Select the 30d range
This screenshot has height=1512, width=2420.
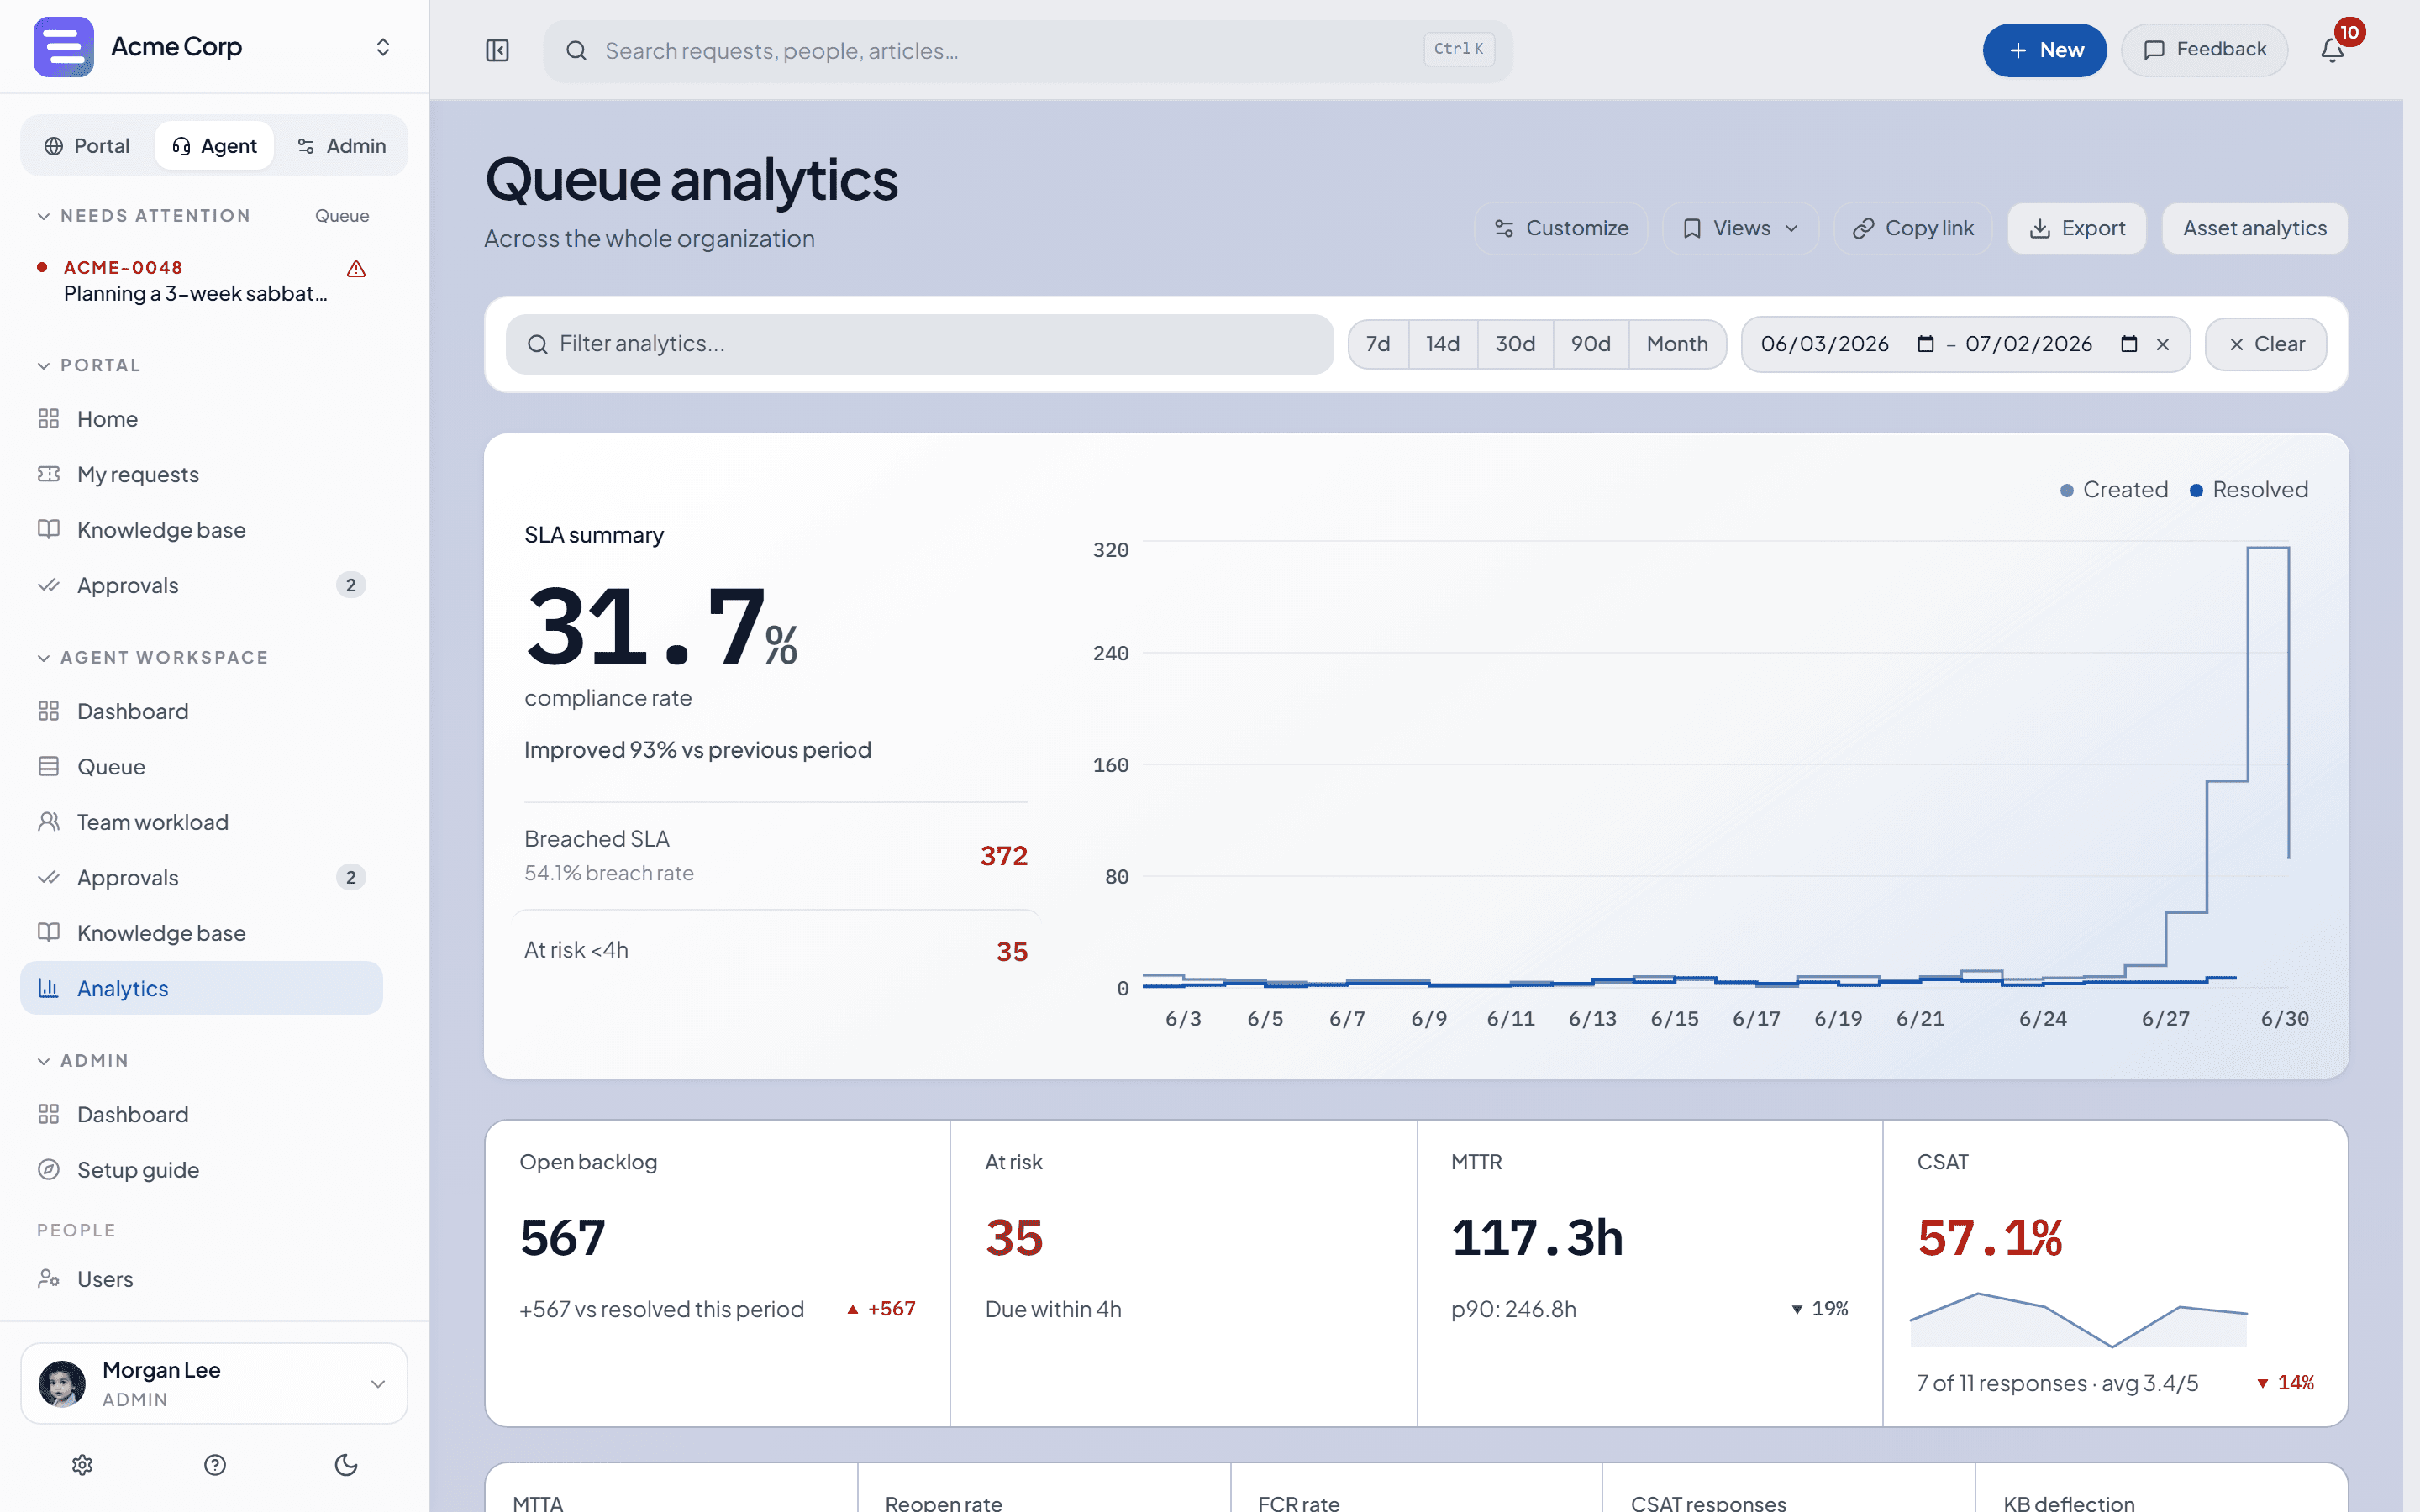[x=1515, y=344]
